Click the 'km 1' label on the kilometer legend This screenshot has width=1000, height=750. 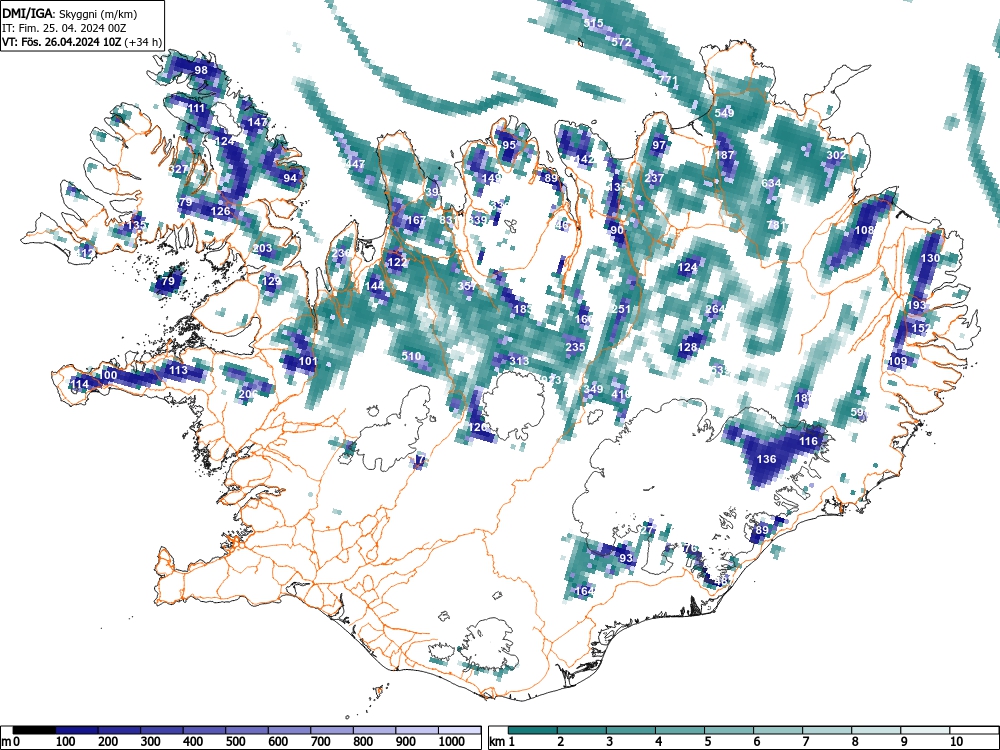point(501,741)
